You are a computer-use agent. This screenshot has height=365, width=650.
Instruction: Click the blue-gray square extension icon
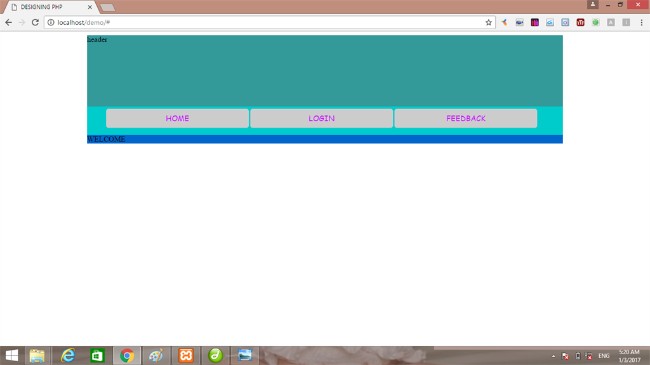(x=565, y=22)
